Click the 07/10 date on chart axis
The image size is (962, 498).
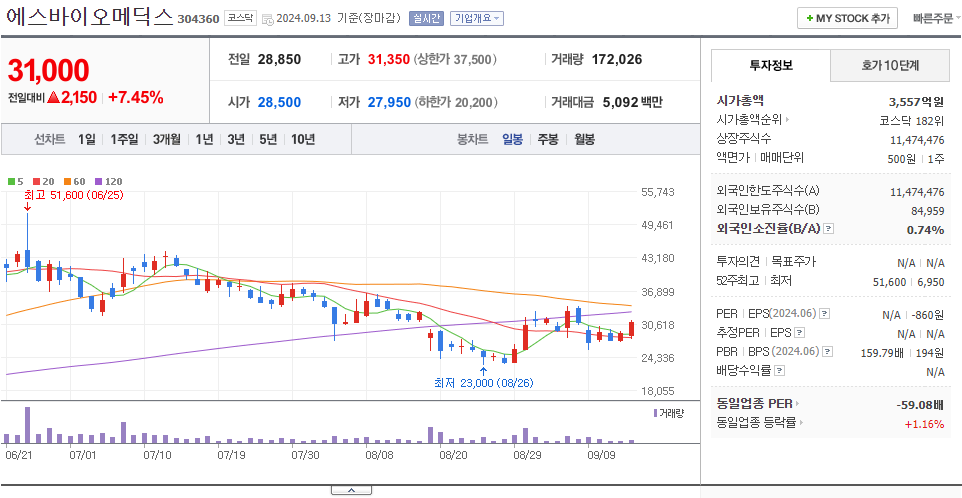coord(156,455)
